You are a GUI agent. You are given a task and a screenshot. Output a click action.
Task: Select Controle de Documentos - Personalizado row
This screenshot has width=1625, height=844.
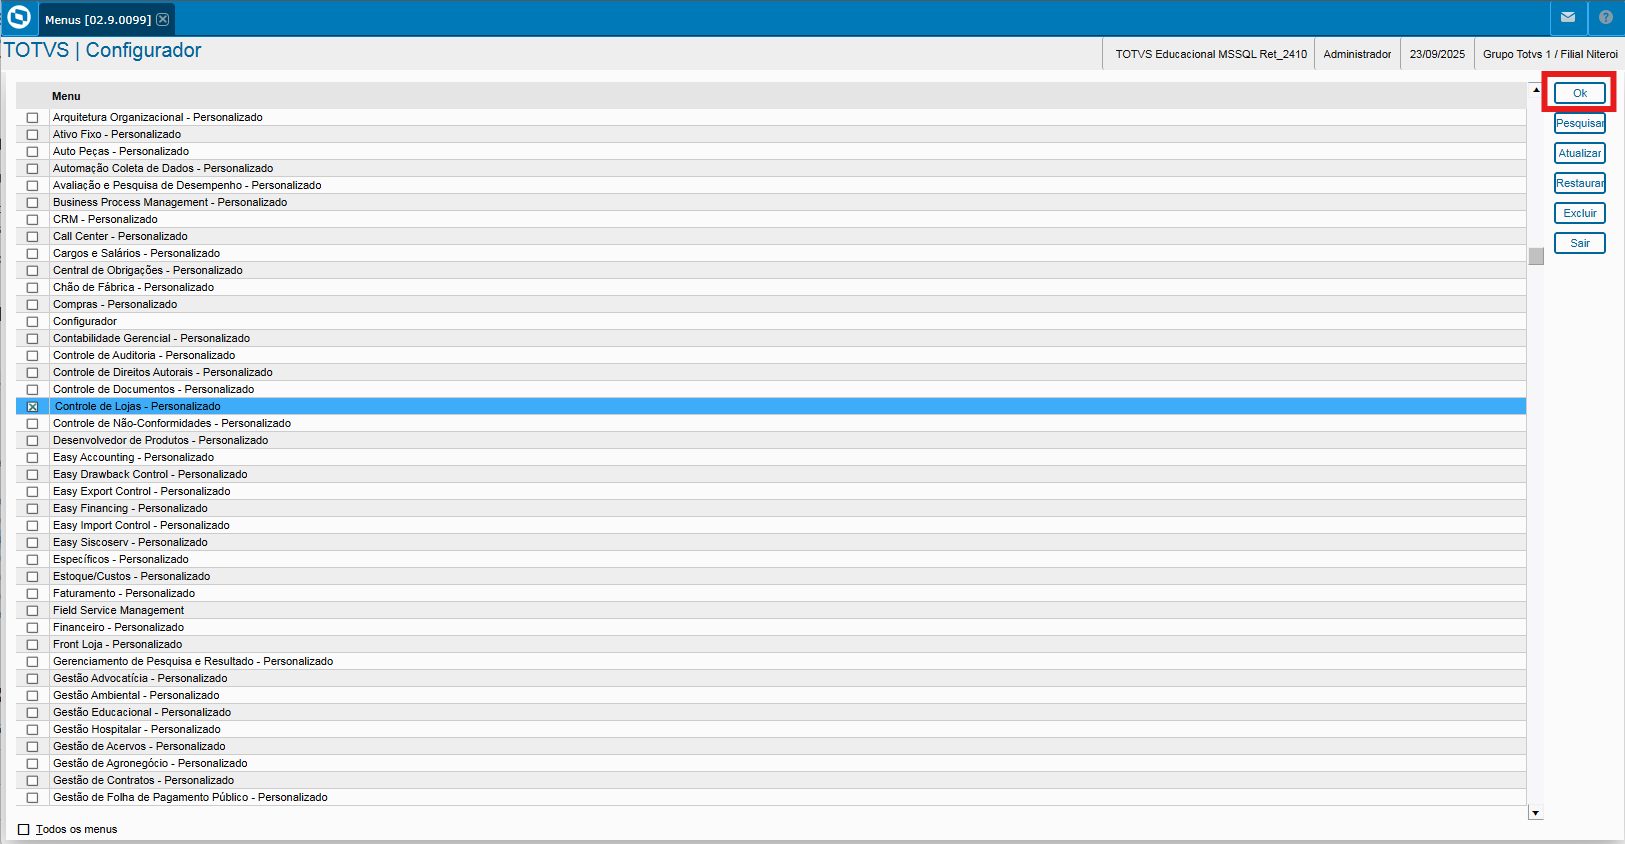771,390
